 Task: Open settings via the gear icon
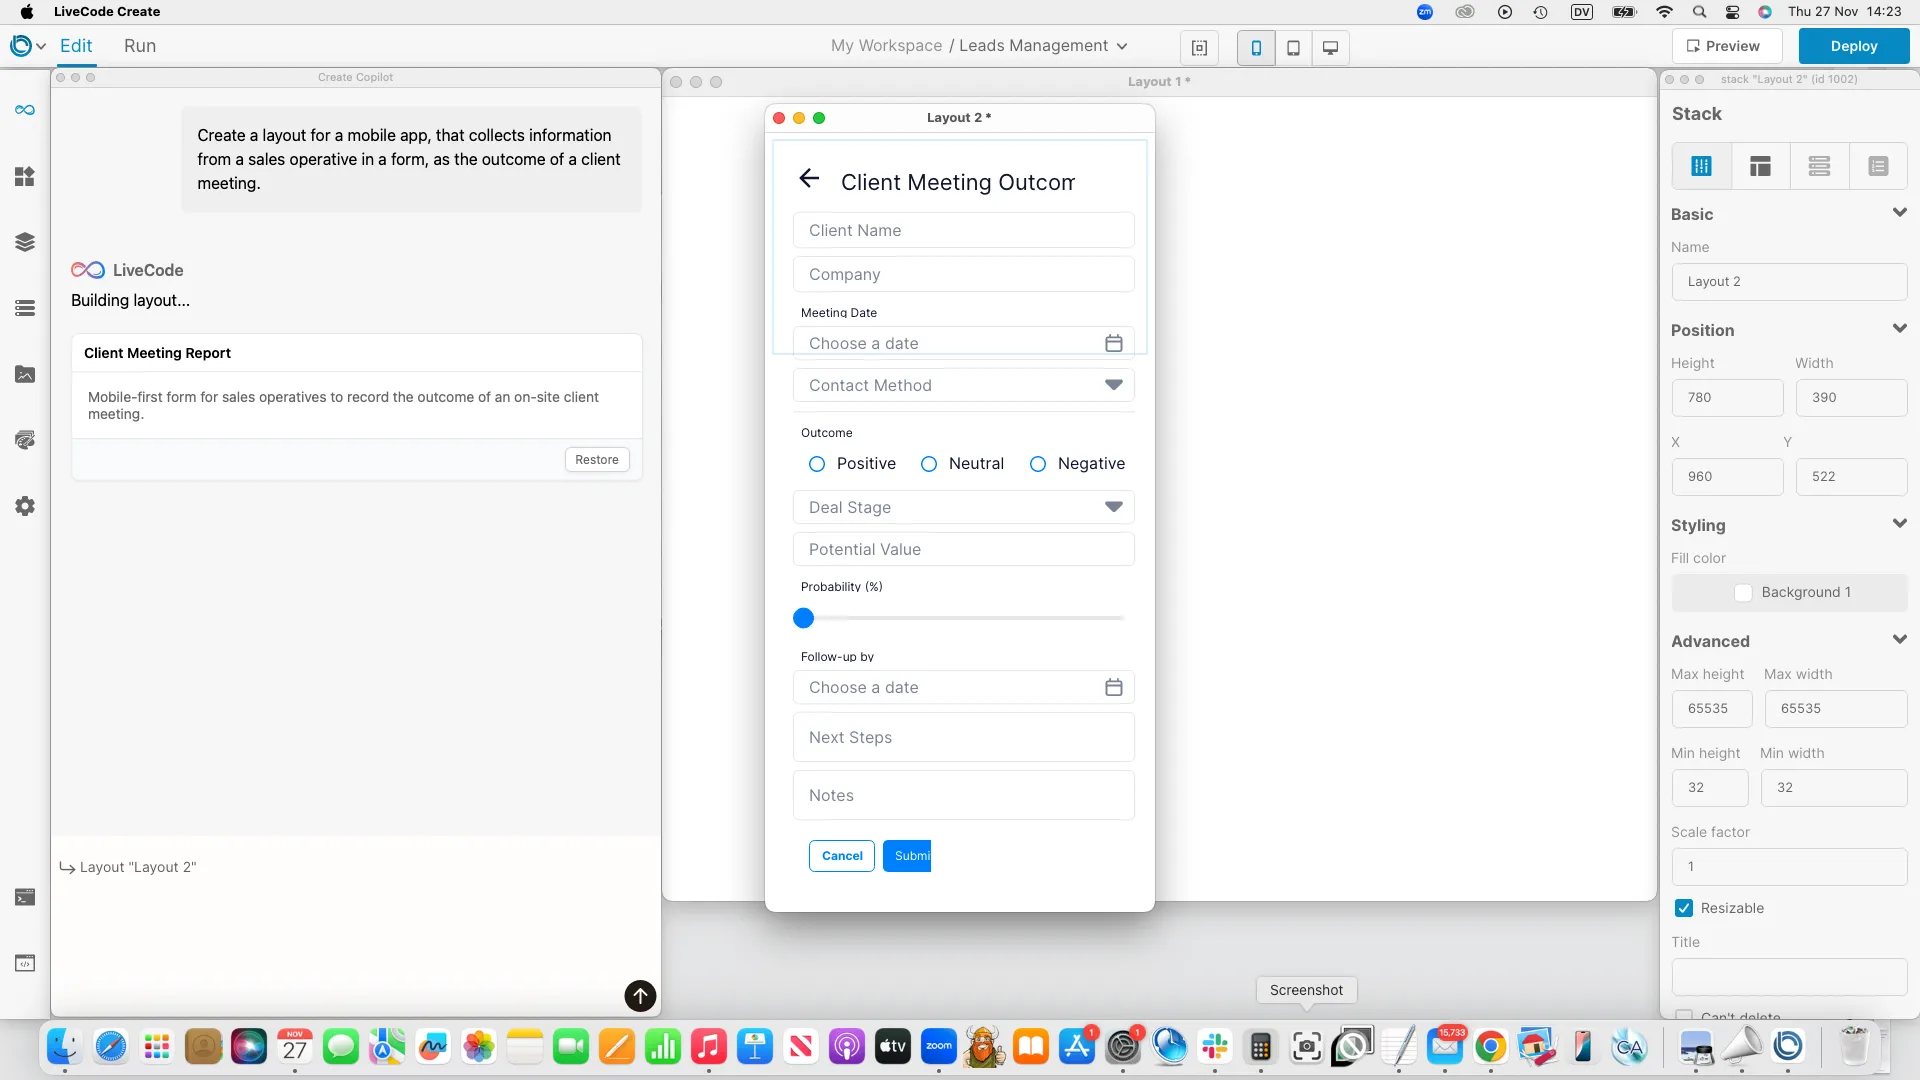tap(24, 506)
